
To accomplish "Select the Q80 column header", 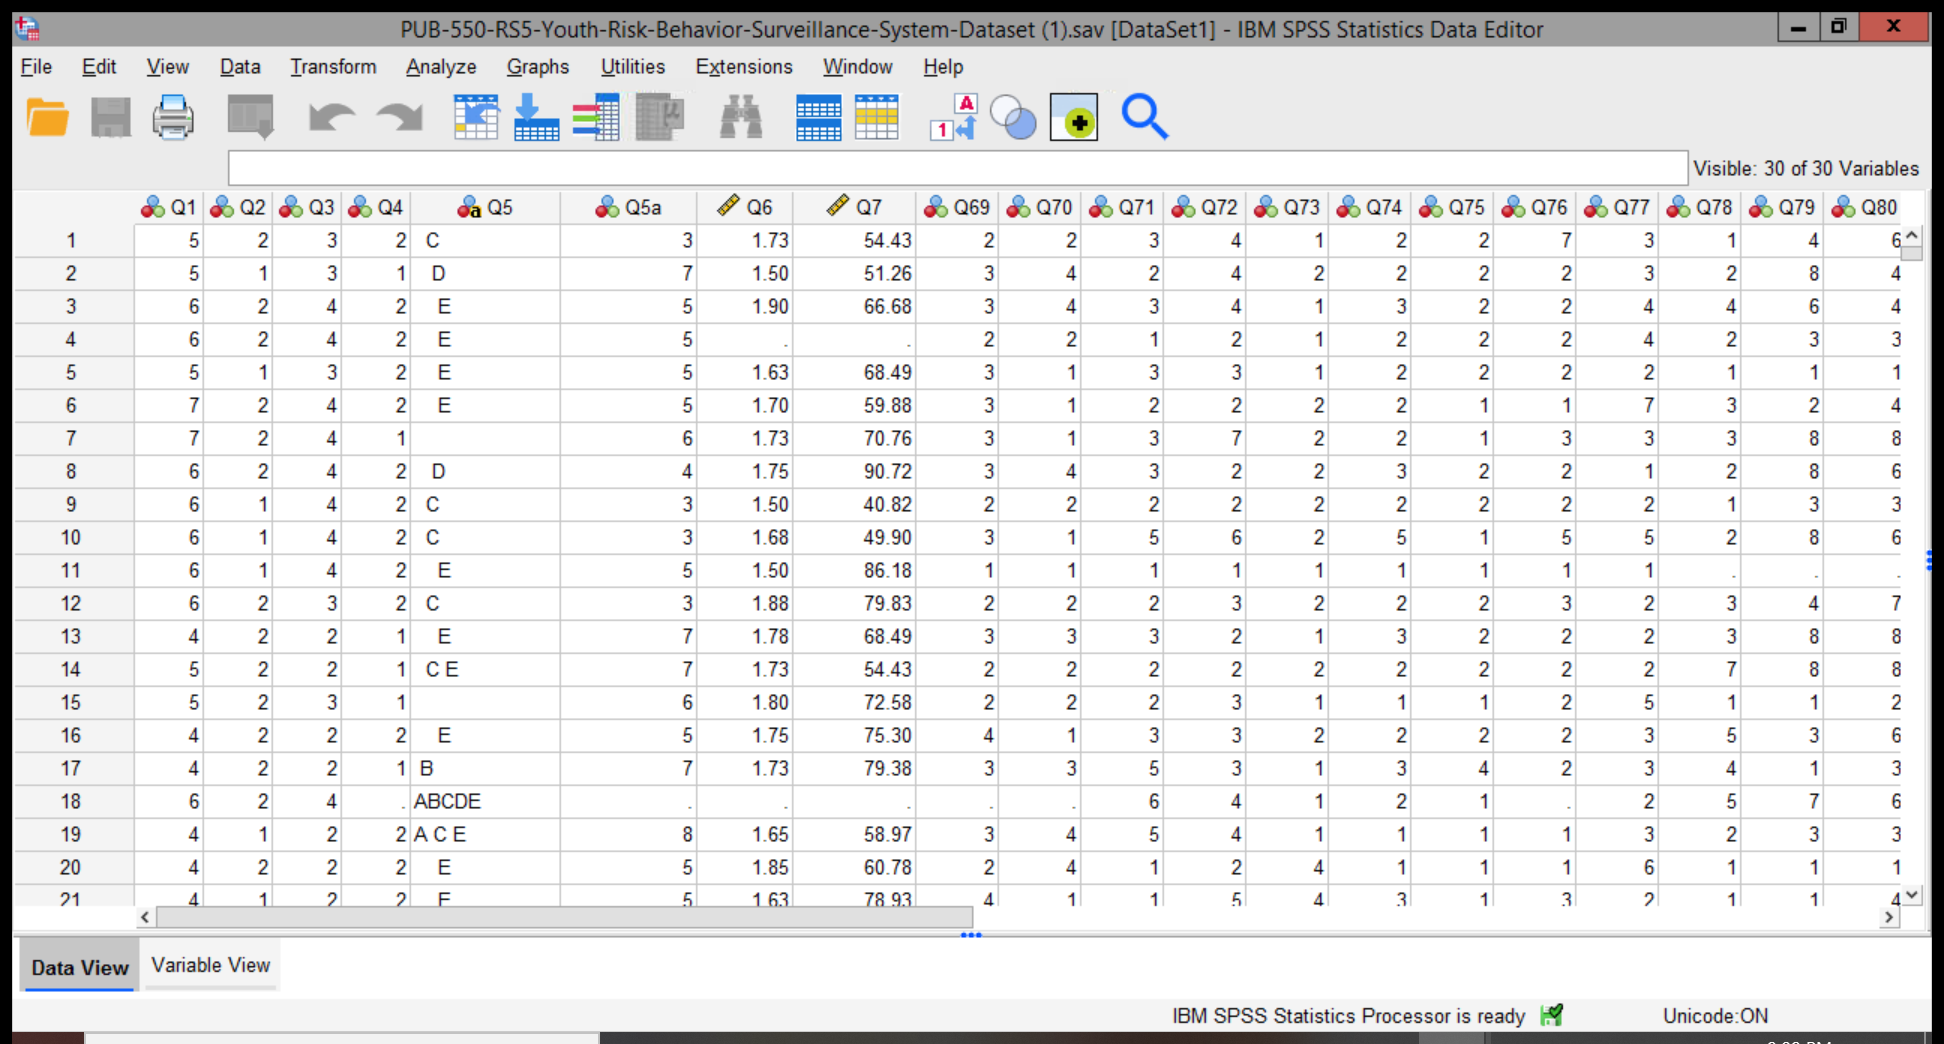I will (1864, 207).
